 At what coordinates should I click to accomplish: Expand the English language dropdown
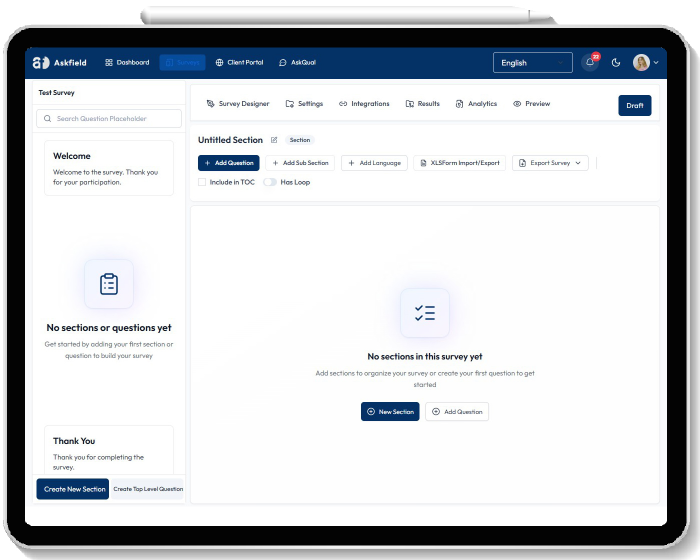[532, 62]
